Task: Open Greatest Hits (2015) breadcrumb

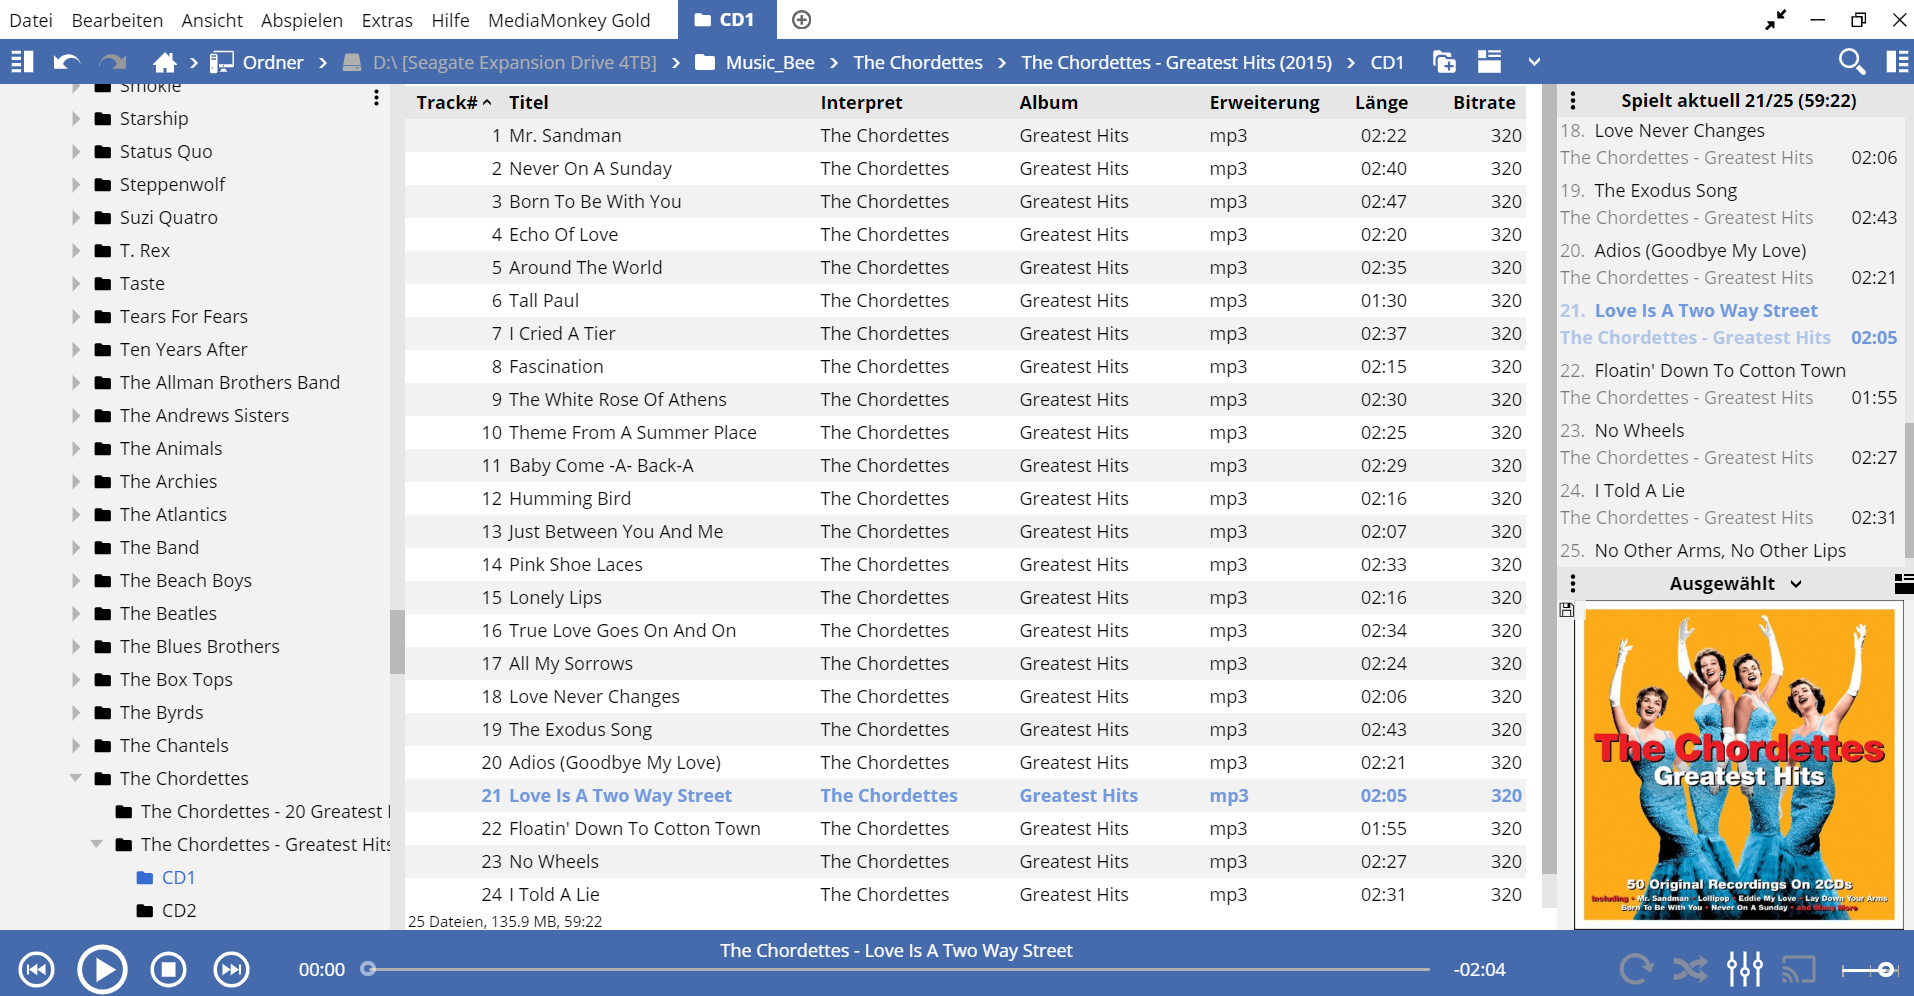Action: tap(1176, 62)
